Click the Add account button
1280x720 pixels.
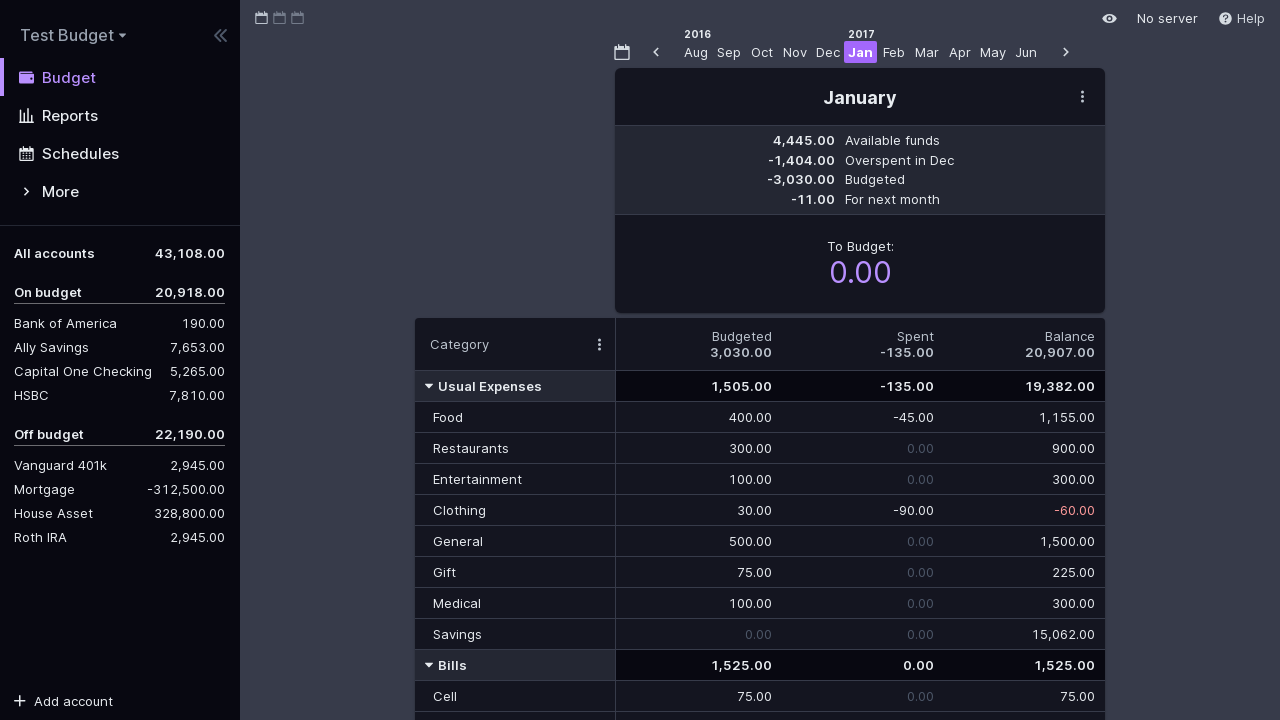63,701
